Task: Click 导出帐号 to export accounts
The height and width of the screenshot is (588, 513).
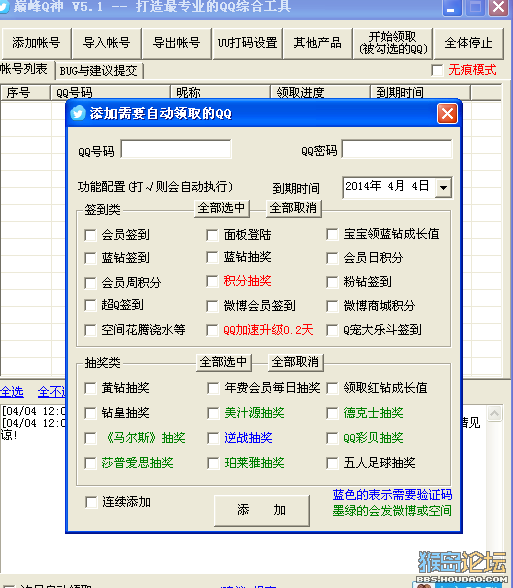Action: 177,43
